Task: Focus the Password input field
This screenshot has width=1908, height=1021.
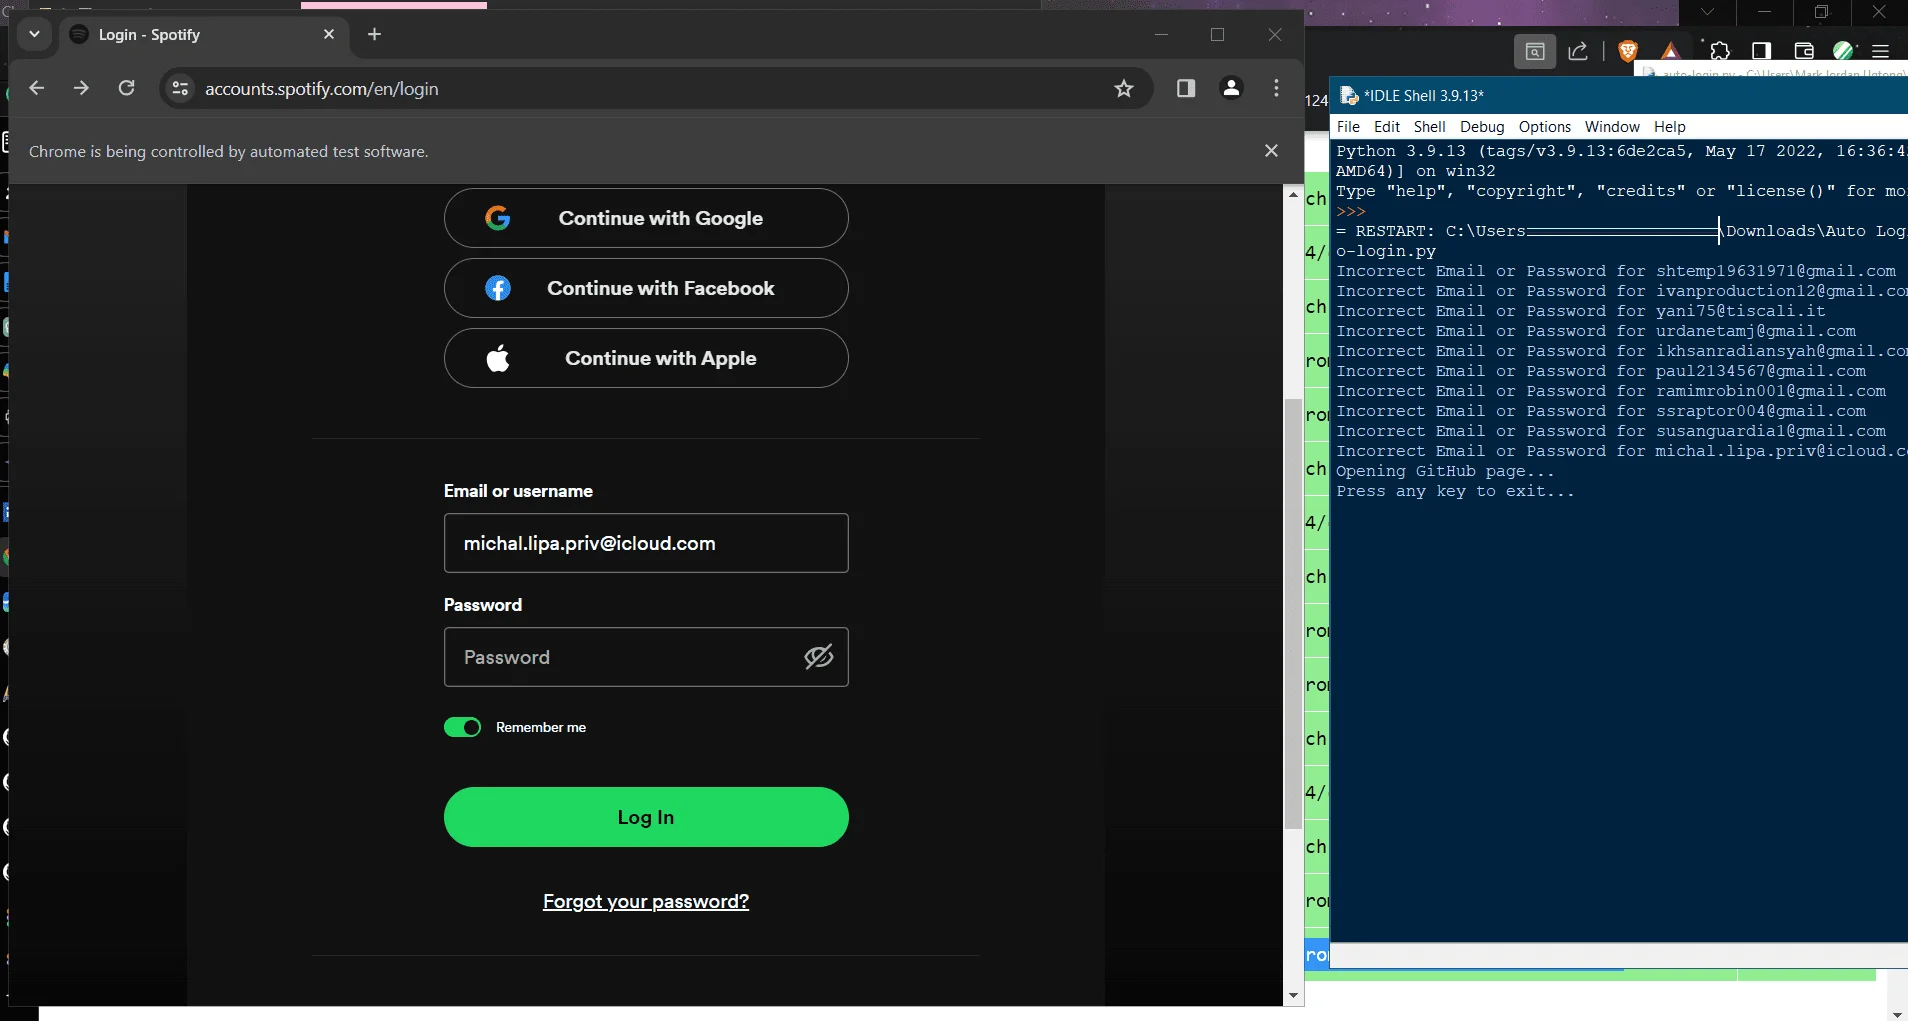Action: pyautogui.click(x=646, y=657)
